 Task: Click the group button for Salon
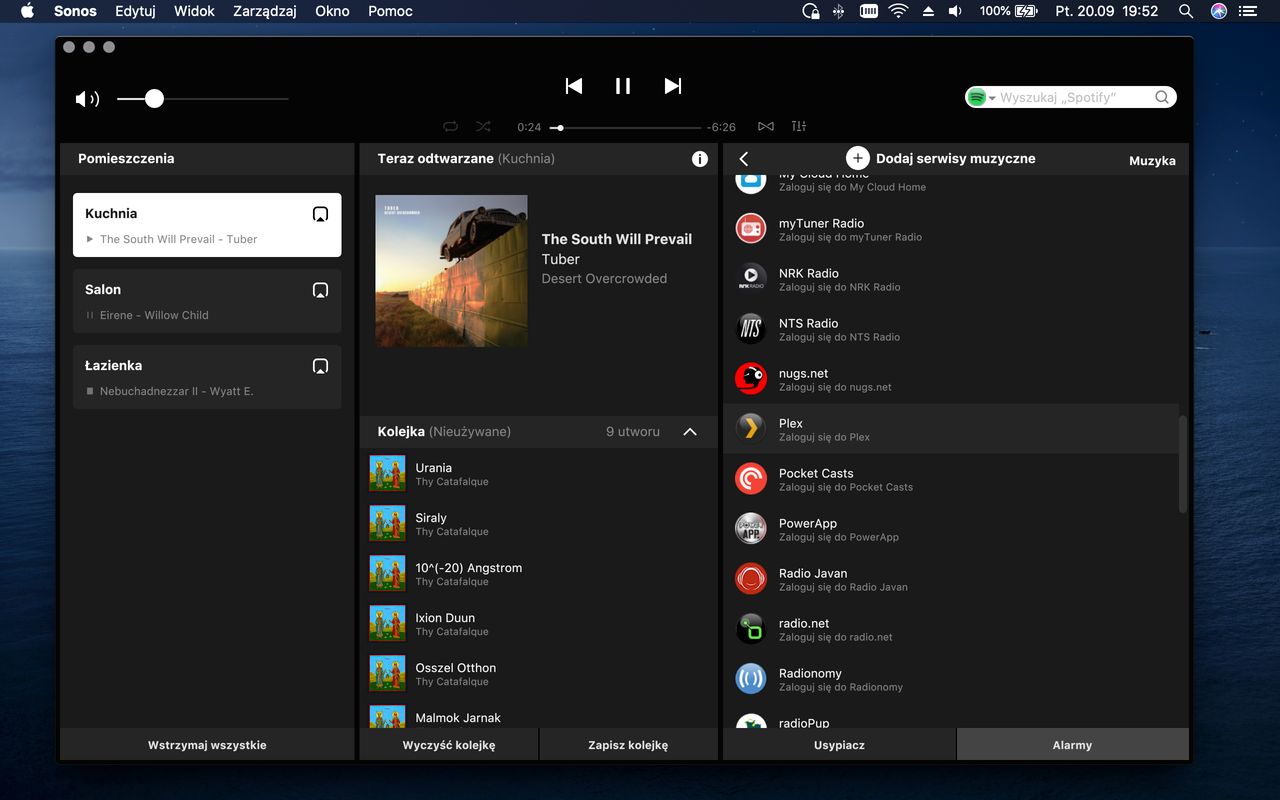[320, 290]
